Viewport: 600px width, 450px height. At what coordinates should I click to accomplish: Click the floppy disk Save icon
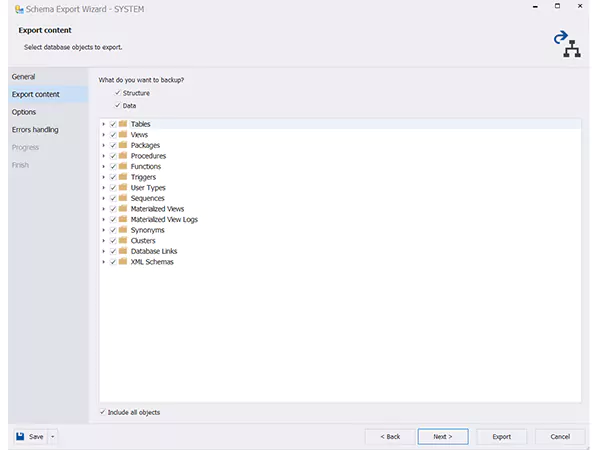point(20,436)
